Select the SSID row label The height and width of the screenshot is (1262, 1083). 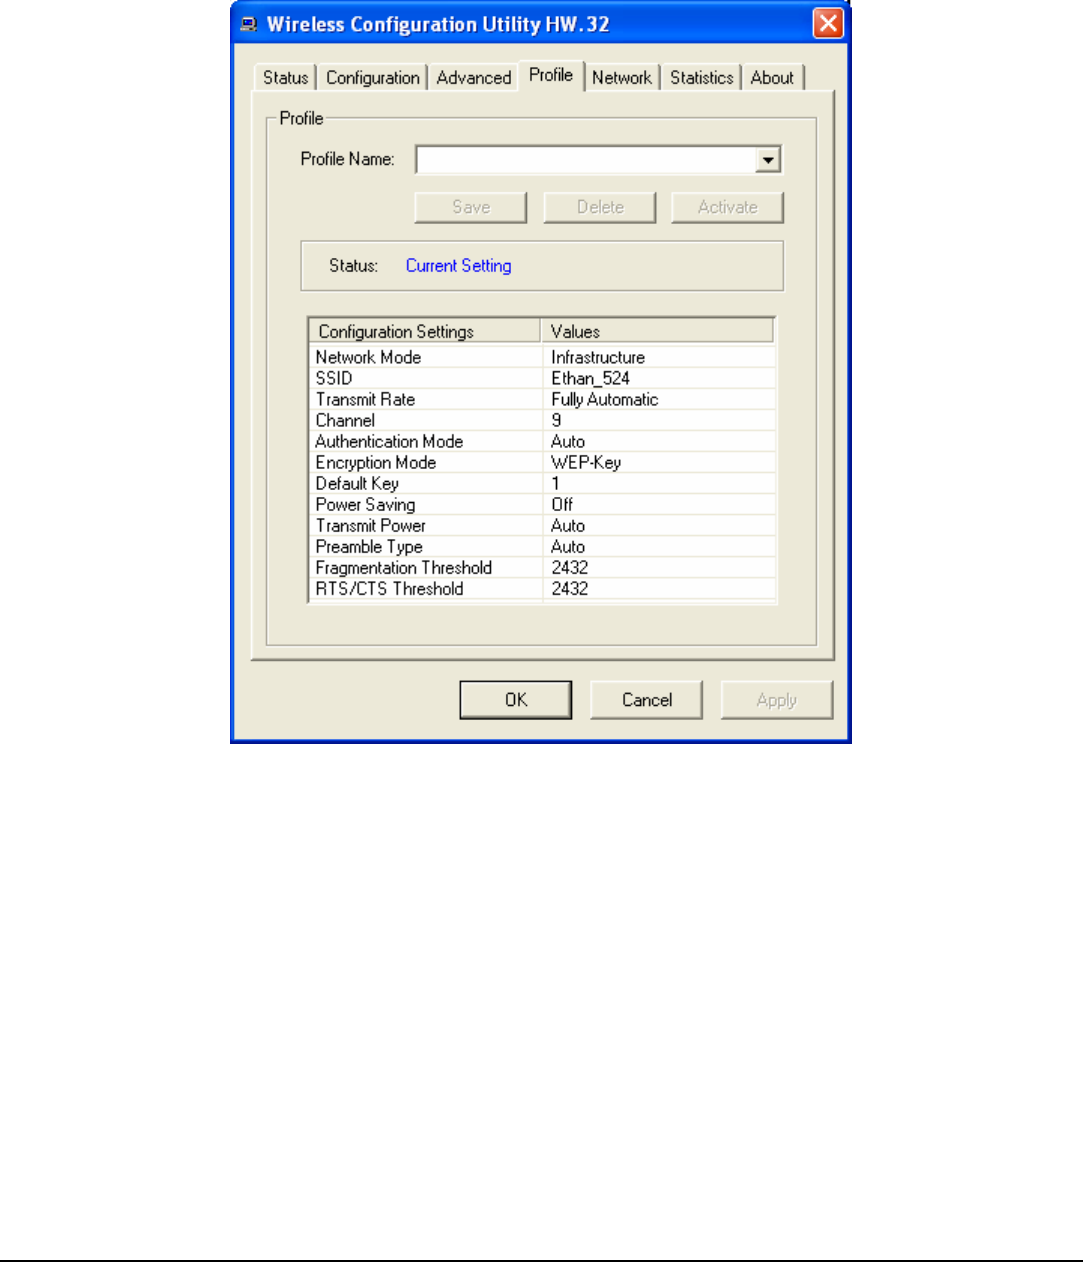334,378
